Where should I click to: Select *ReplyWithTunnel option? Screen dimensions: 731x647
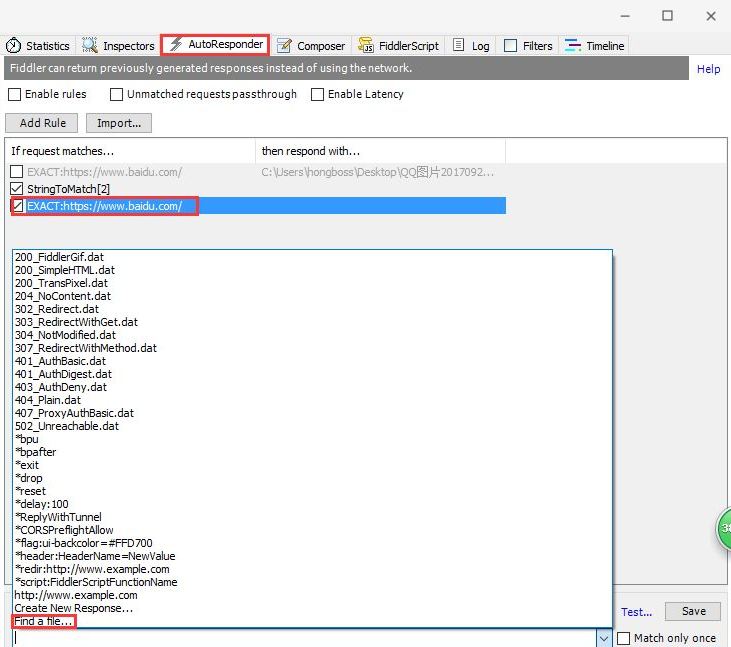coord(311,517)
